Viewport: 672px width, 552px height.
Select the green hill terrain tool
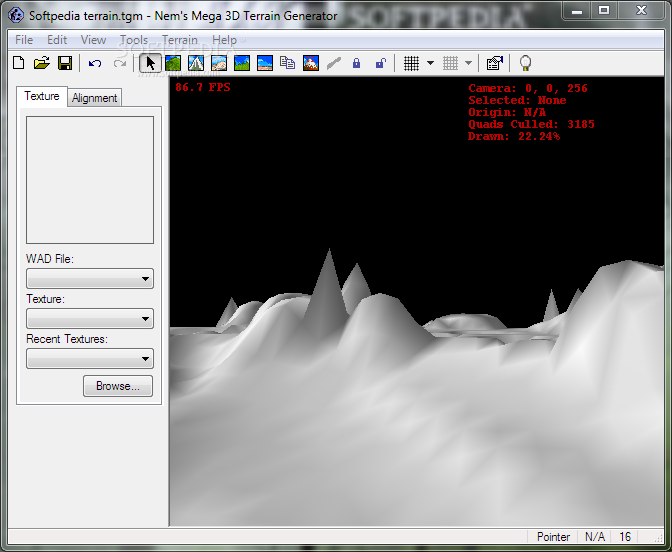[x=173, y=63]
